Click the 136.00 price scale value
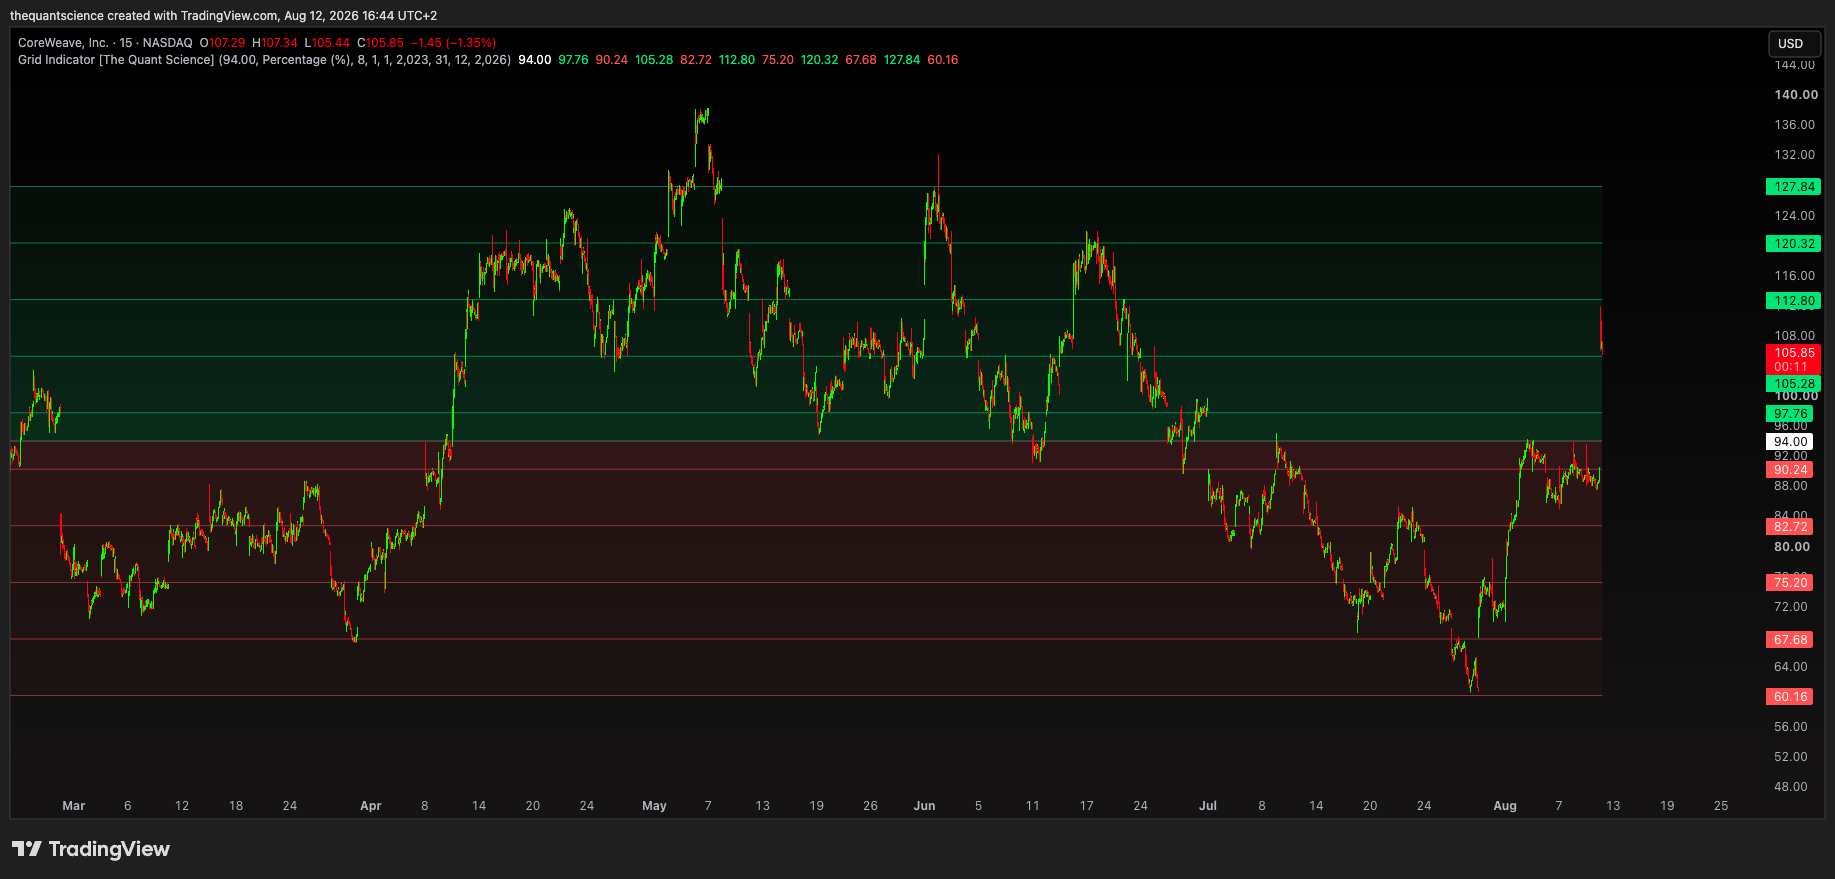 (1794, 125)
